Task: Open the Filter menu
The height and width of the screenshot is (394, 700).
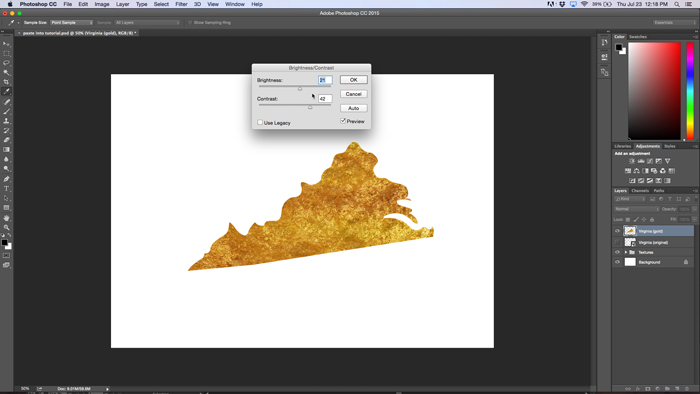Action: 181,4
